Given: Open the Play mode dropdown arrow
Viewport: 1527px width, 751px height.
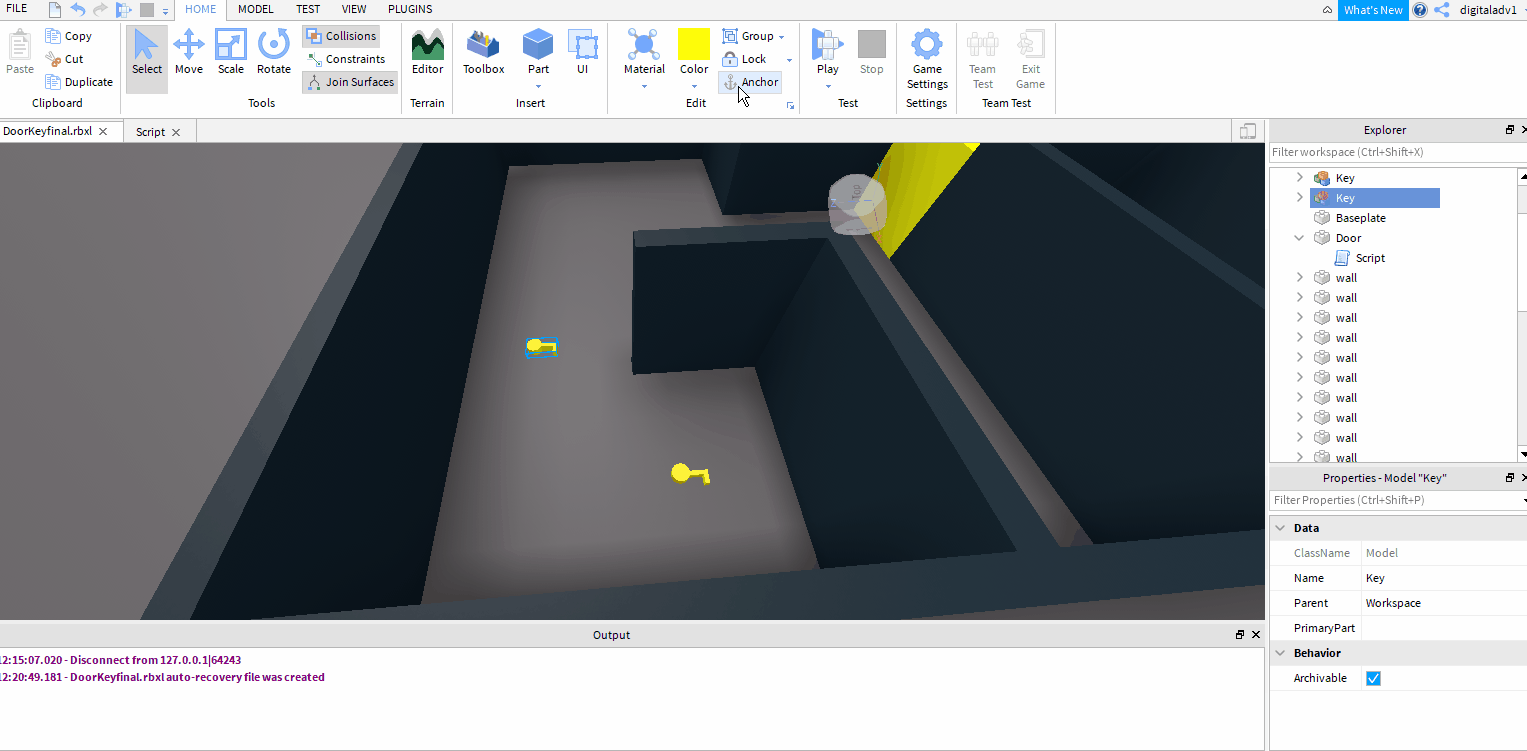Looking at the screenshot, I should (x=827, y=86).
